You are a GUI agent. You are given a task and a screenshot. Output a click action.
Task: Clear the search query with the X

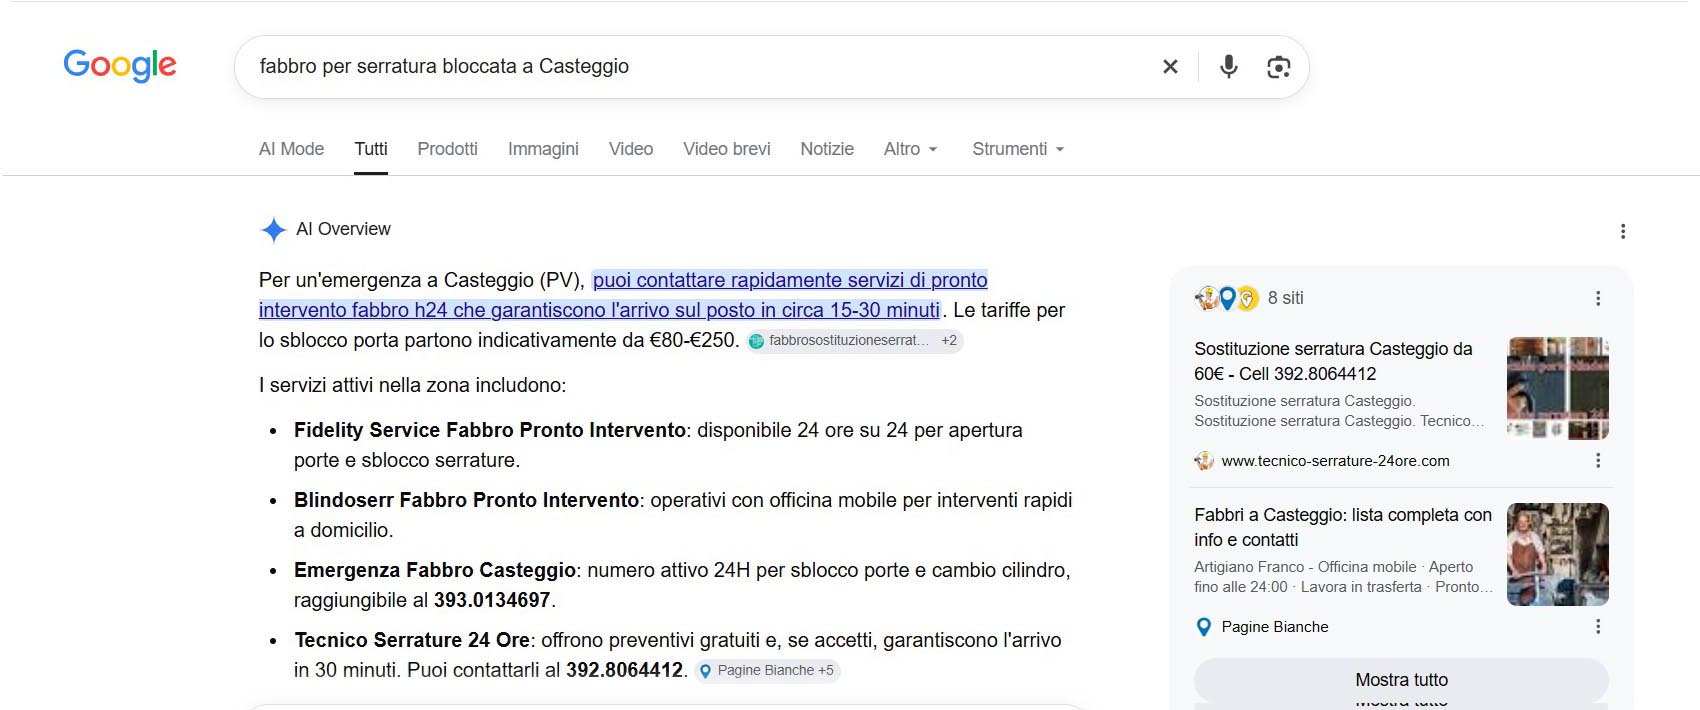(x=1170, y=67)
